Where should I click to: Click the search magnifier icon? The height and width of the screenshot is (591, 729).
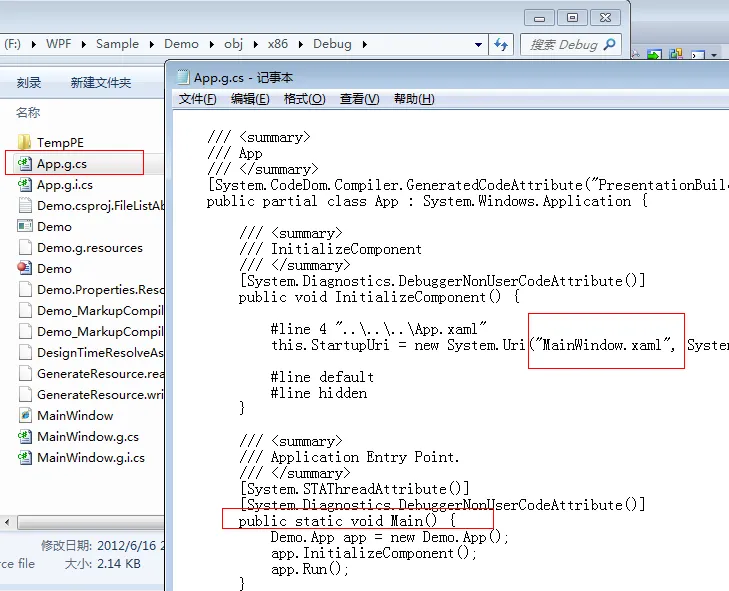[x=609, y=44]
